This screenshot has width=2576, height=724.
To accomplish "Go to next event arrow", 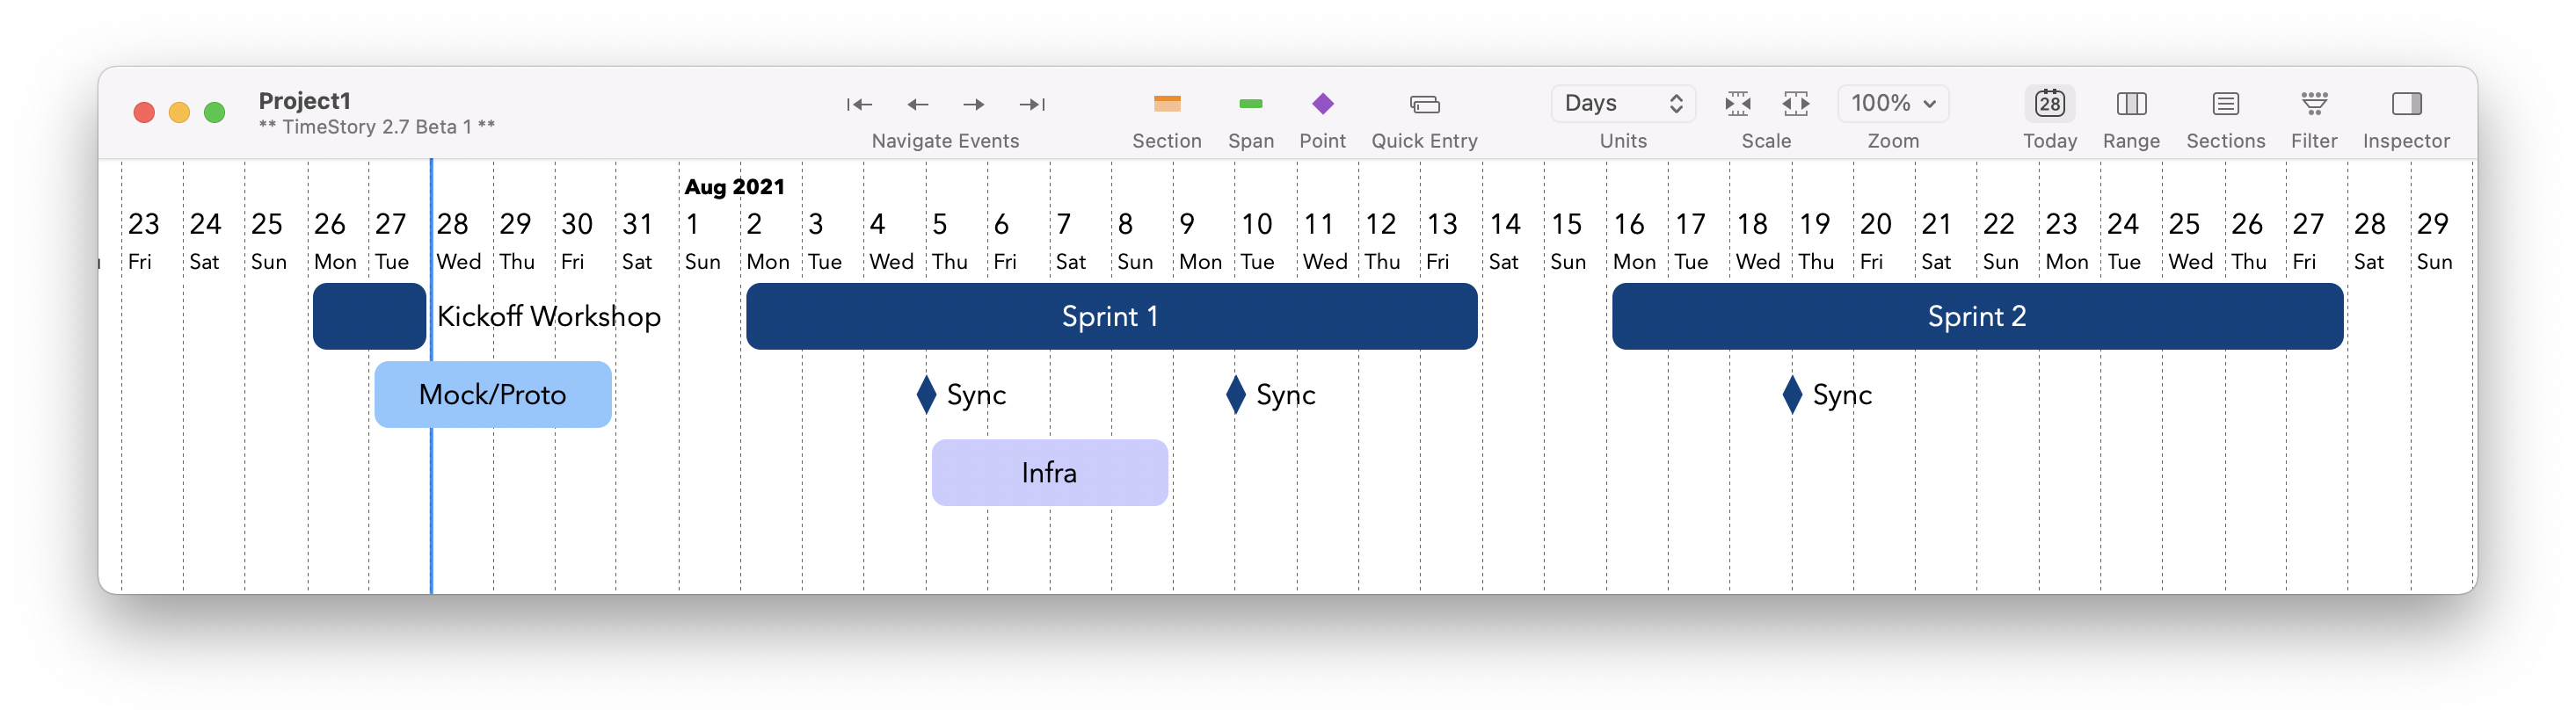I will [973, 104].
